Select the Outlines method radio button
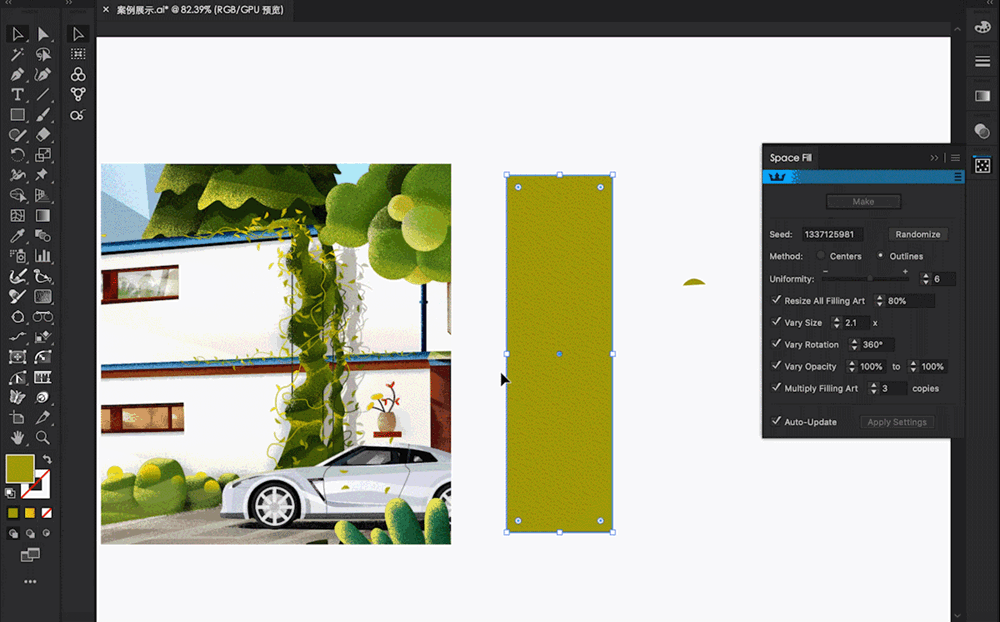The image size is (1000, 622). [880, 256]
